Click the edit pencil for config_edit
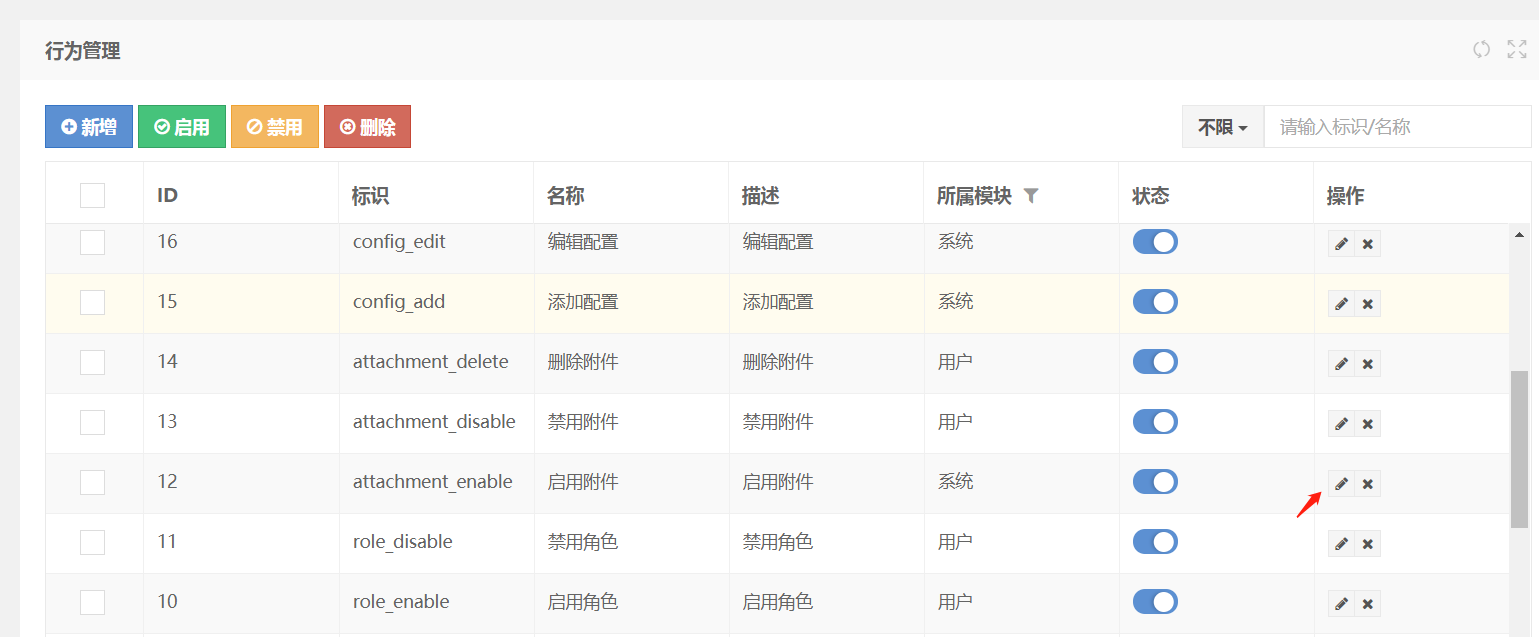Screen dimensions: 1539x637 [x=1341, y=243]
